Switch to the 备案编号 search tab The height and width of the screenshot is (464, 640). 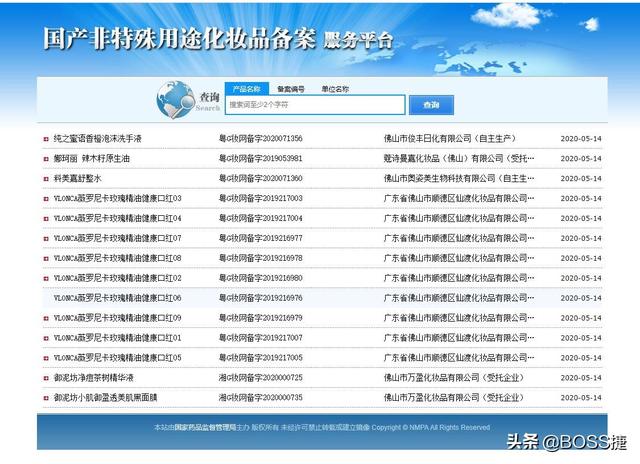click(291, 89)
